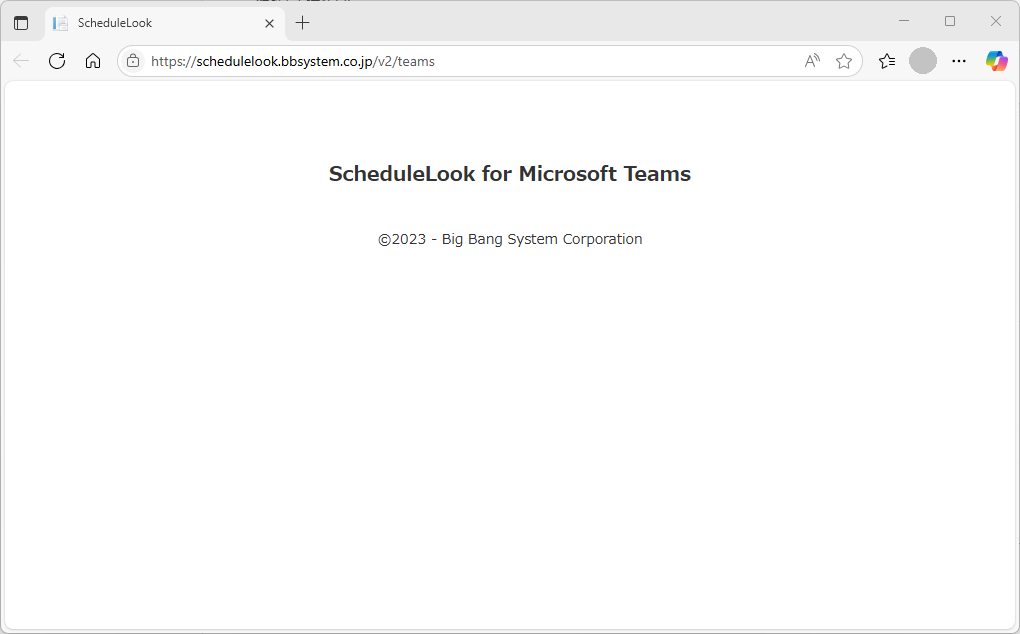1020x634 pixels.
Task: Click the ScheduleLook for Microsoft Teams heading
Action: (x=510, y=174)
